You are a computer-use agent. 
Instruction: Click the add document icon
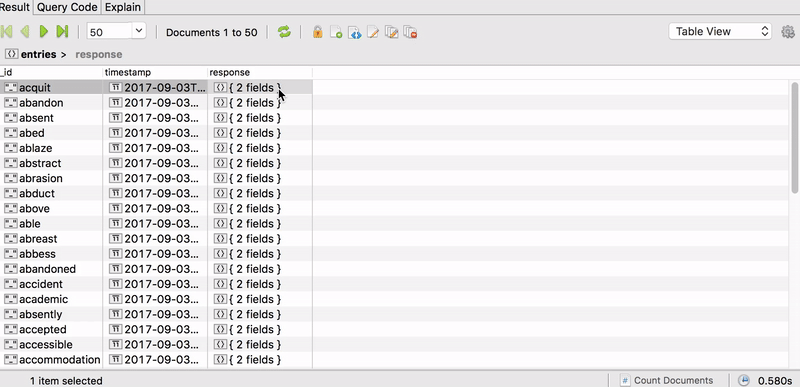(x=336, y=32)
